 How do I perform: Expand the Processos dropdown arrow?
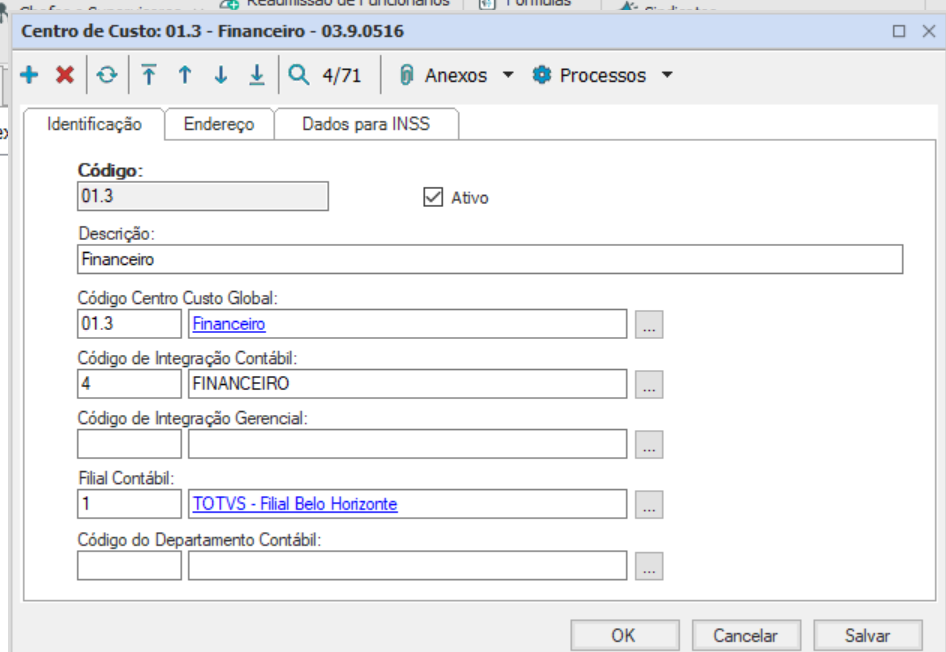click(x=667, y=75)
